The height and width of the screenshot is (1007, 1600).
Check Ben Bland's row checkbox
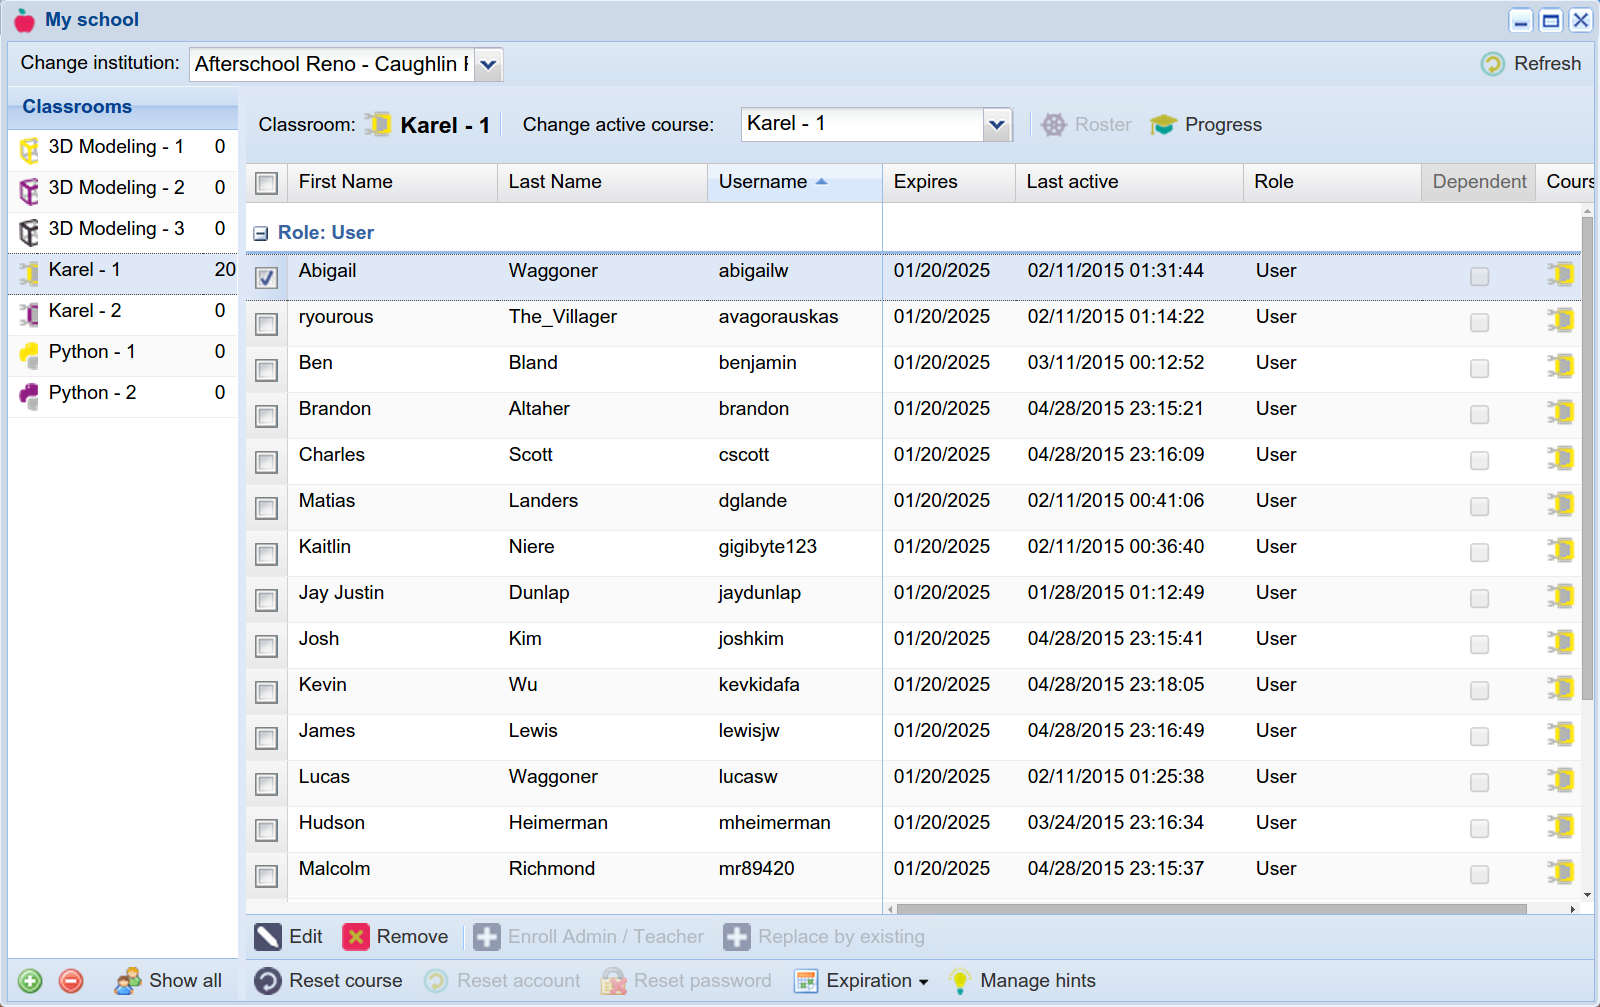265,369
